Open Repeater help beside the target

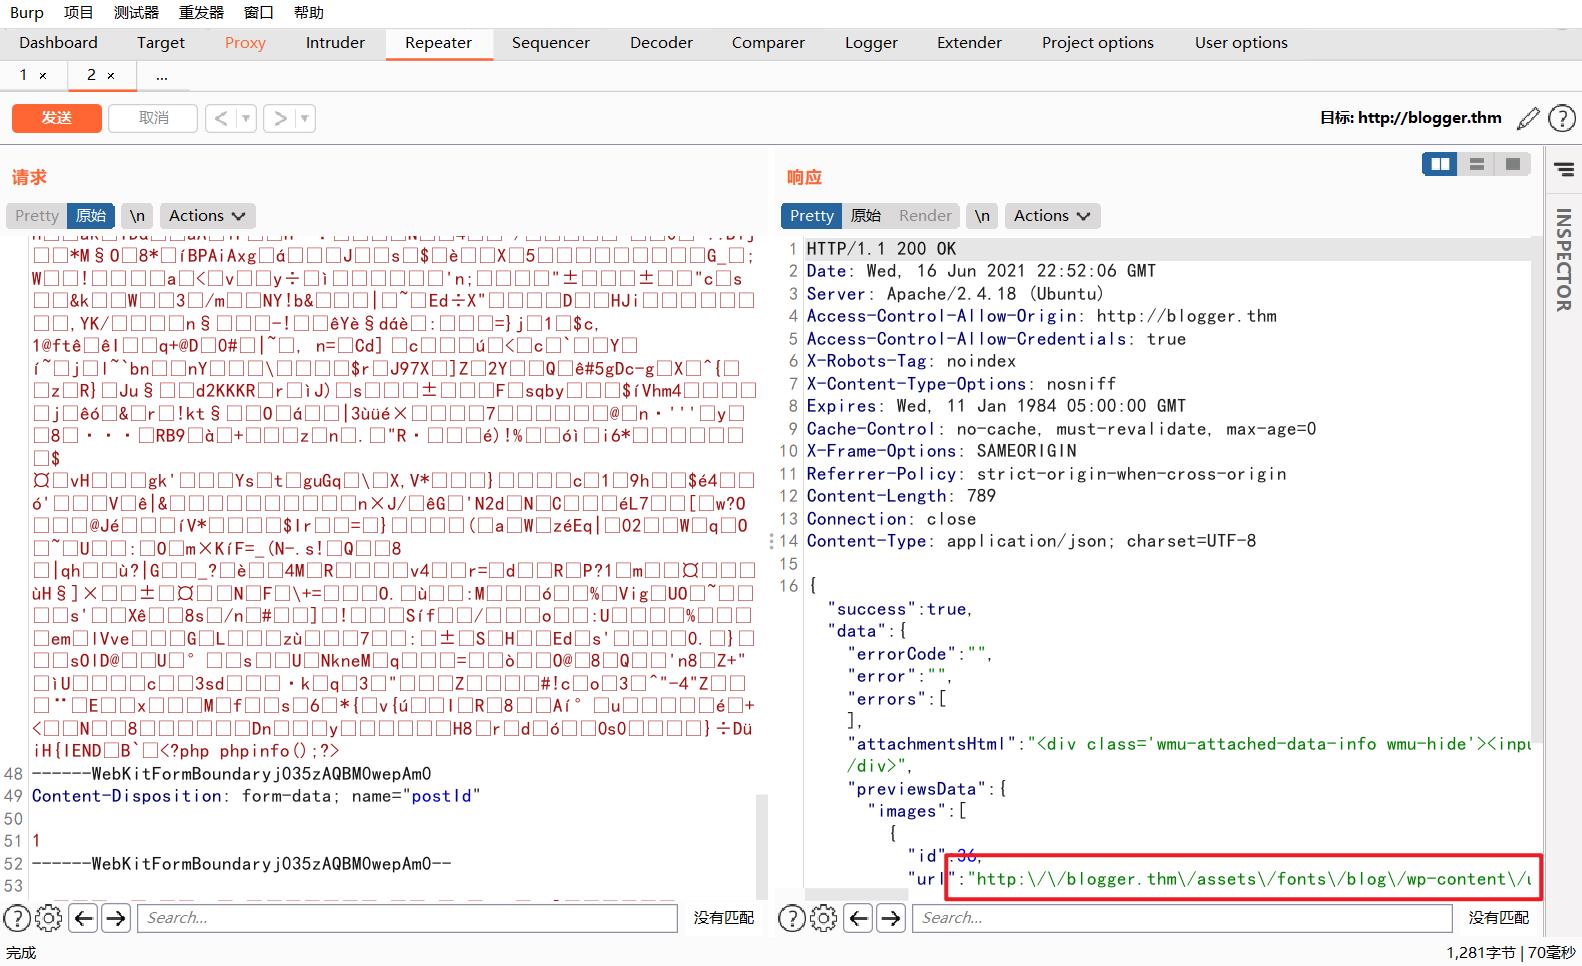[x=1562, y=118]
